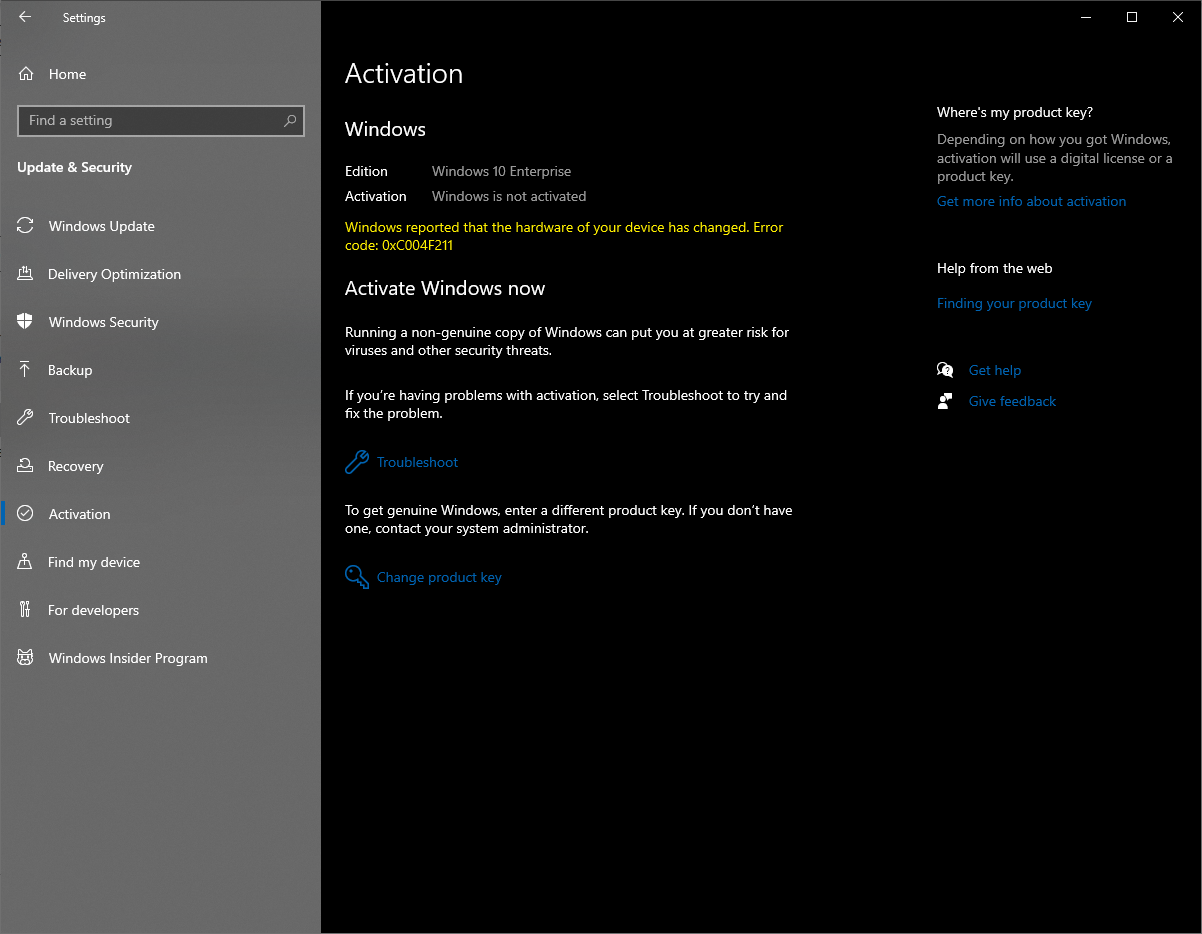Image resolution: width=1202 pixels, height=934 pixels.
Task: Click the Give feedback person icon
Action: [945, 401]
